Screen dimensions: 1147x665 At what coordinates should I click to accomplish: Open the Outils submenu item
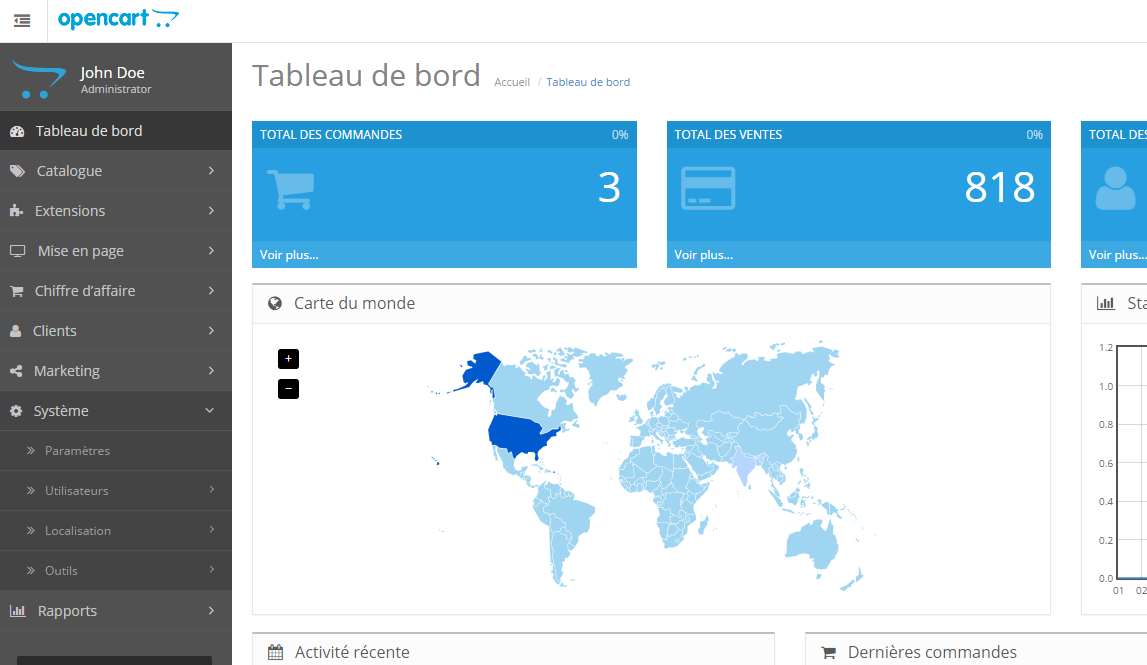click(x=116, y=571)
